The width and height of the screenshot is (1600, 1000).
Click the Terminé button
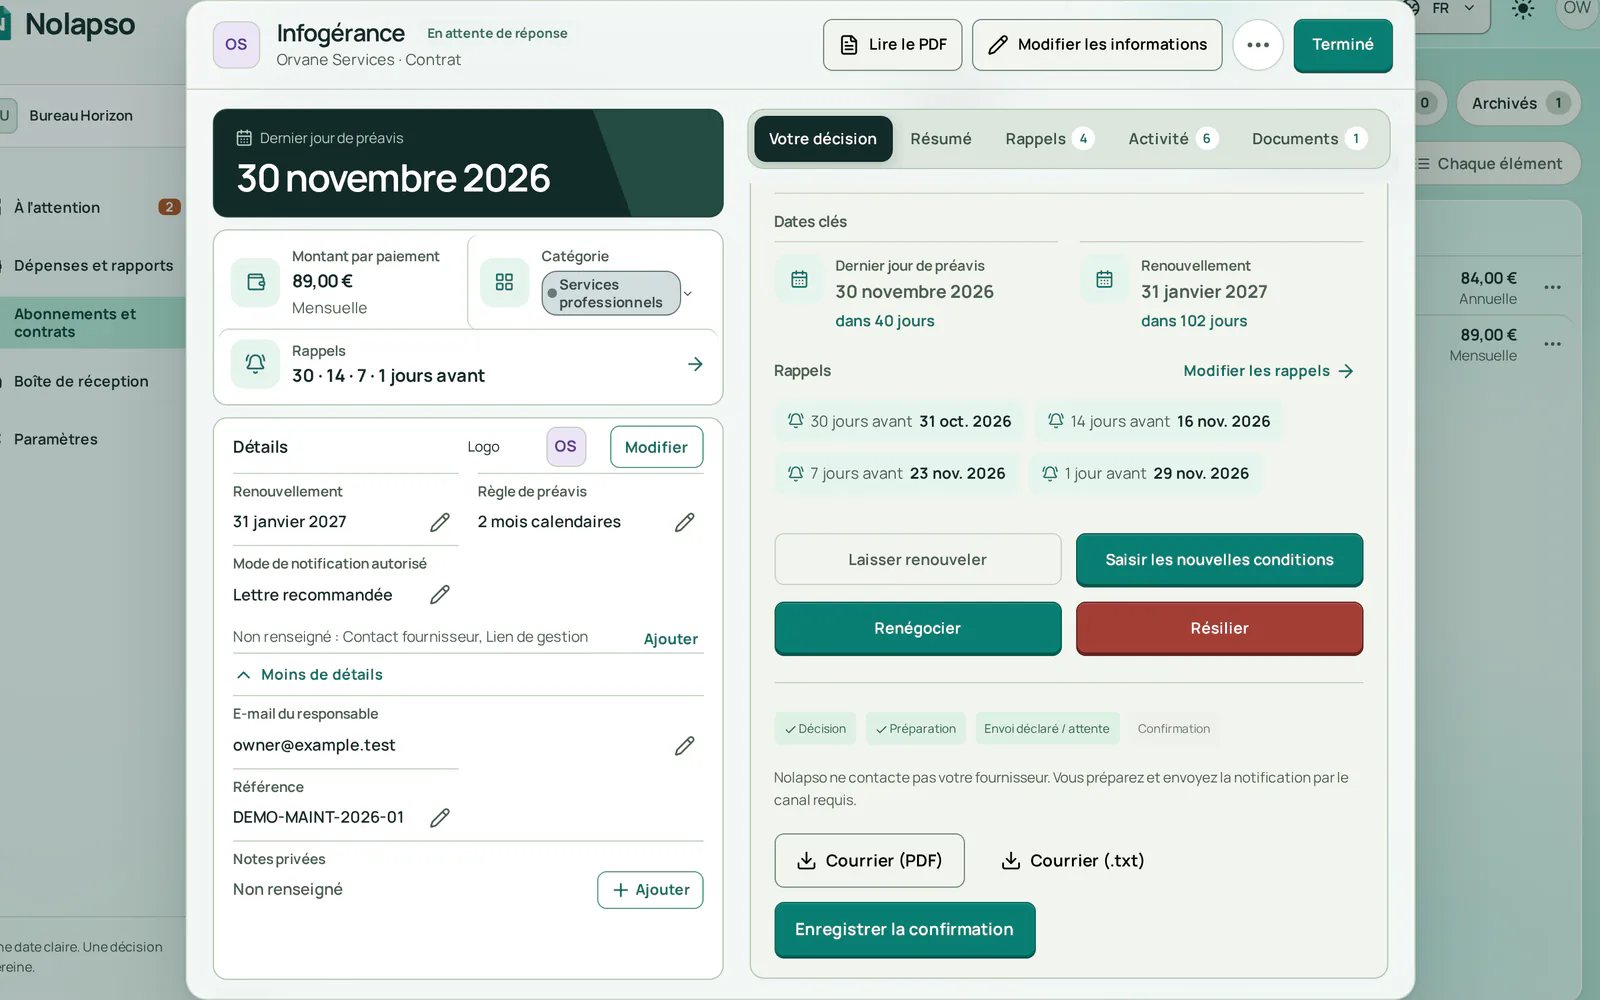click(x=1343, y=45)
